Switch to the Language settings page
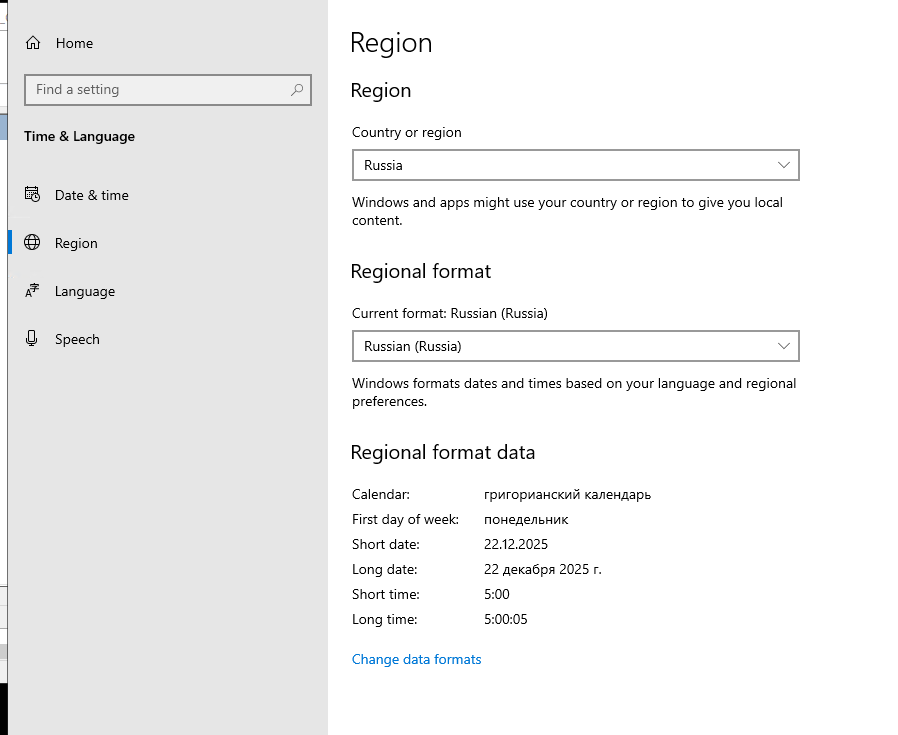Viewport: 898px width, 735px height. 85,291
